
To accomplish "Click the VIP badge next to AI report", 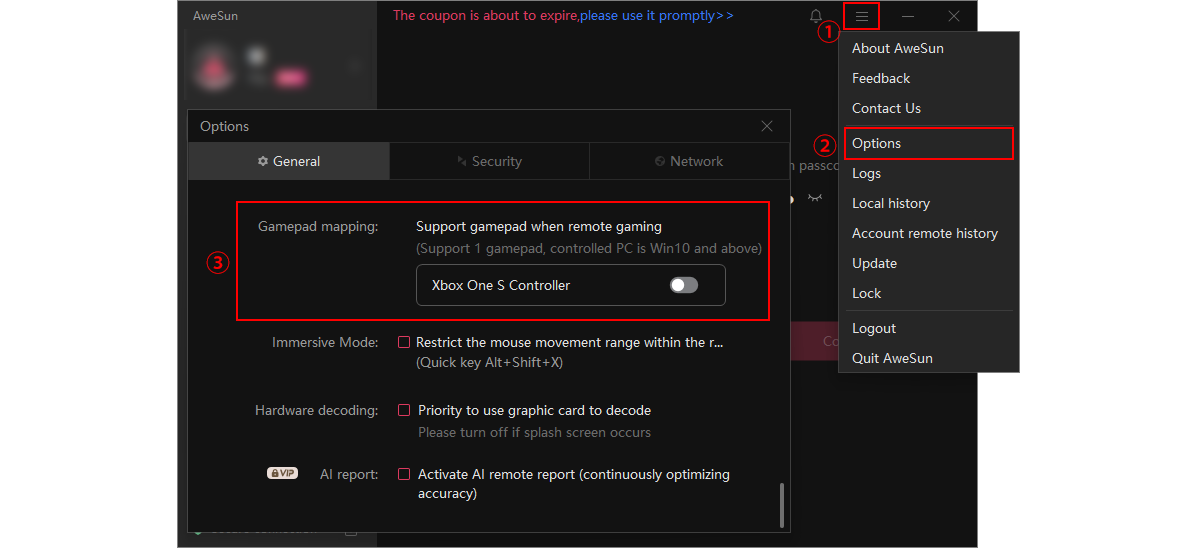I will (x=282, y=473).
